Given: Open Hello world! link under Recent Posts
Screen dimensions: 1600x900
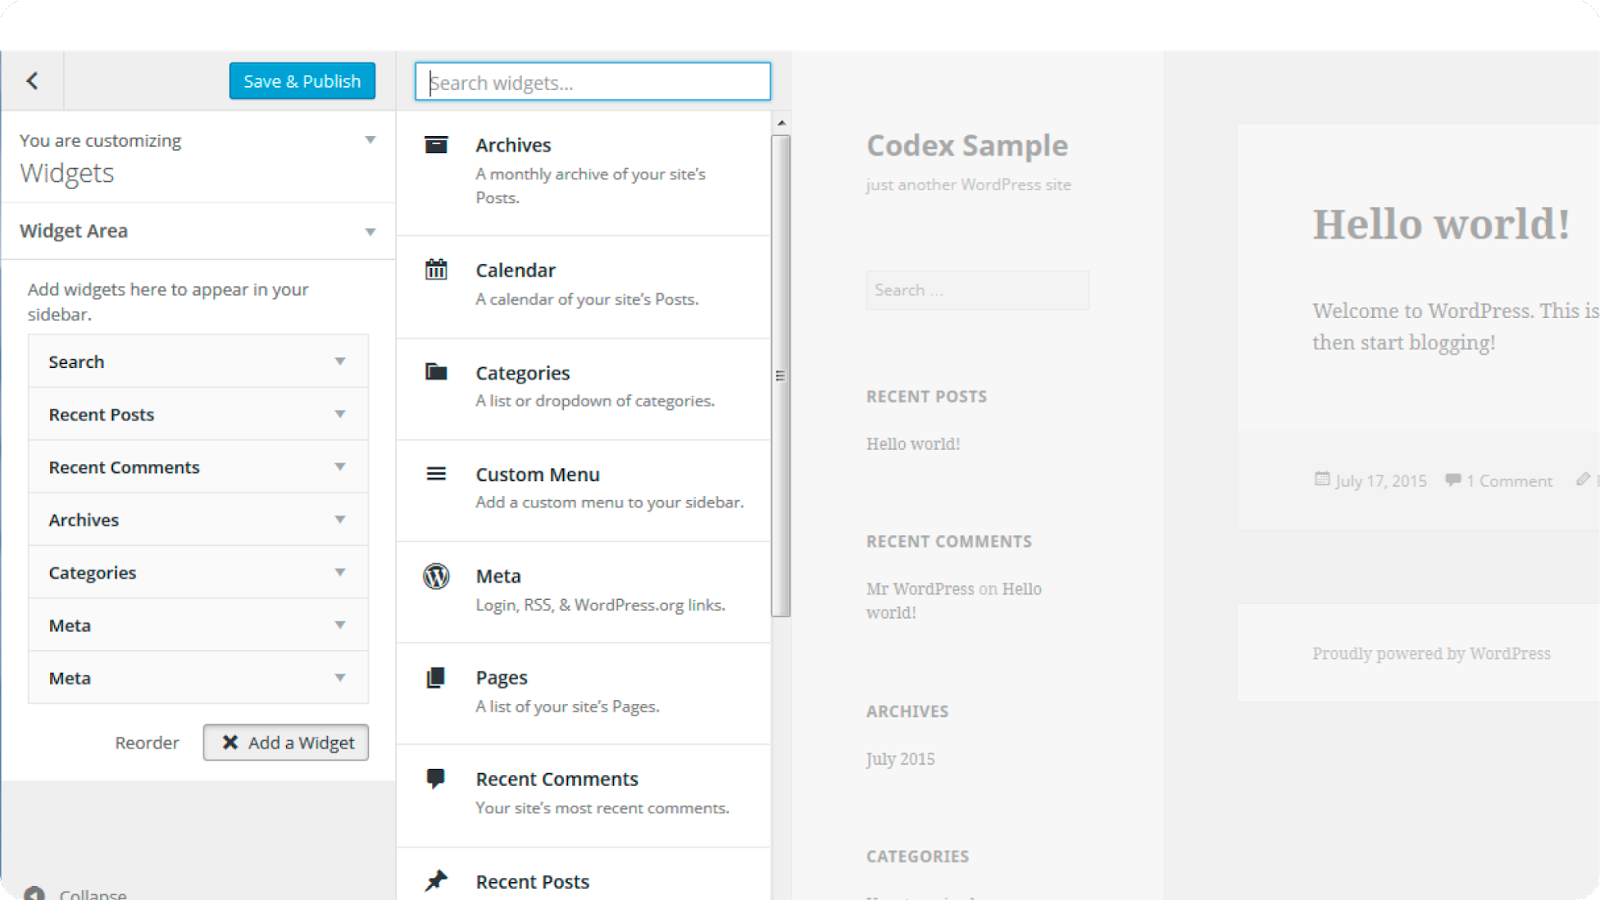Looking at the screenshot, I should pos(913,444).
